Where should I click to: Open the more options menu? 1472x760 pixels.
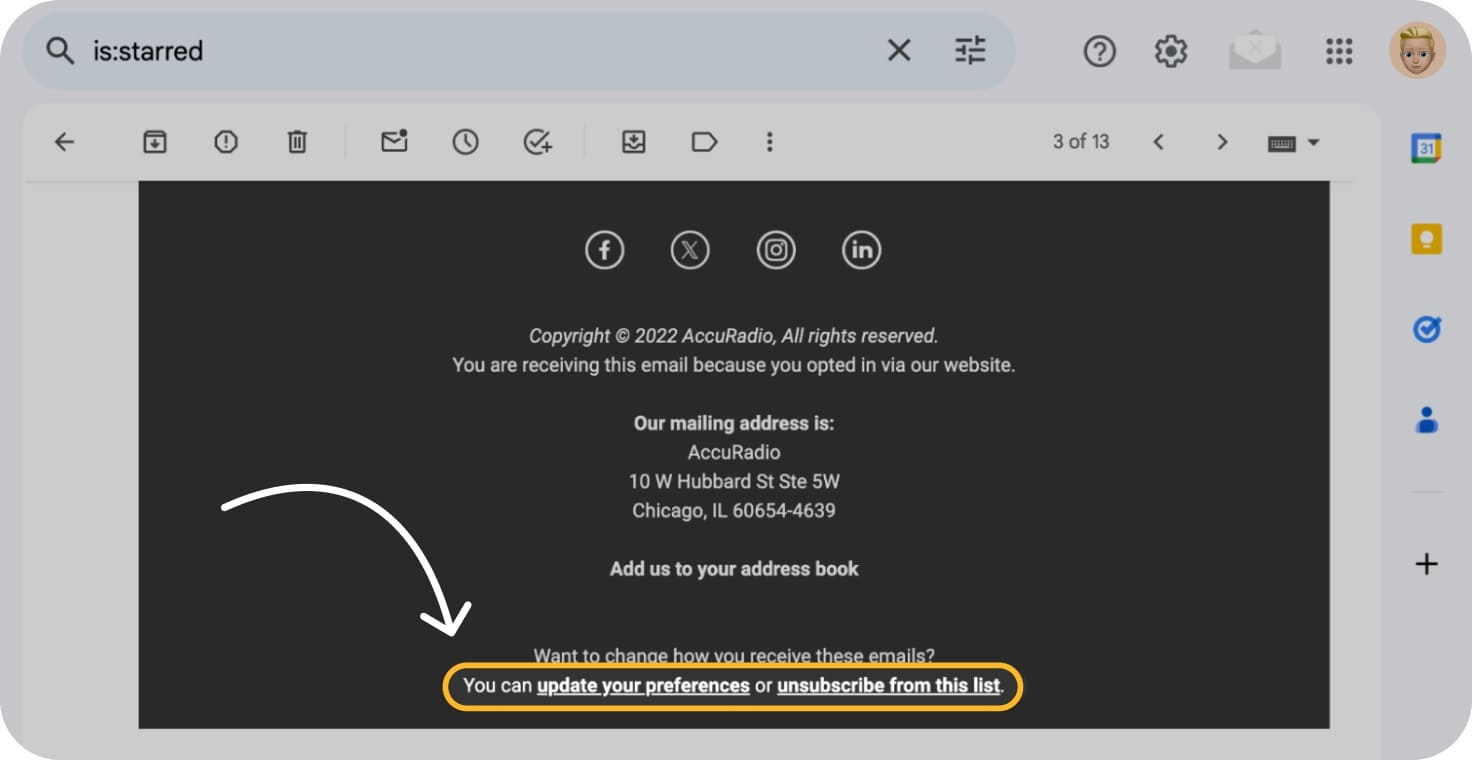click(769, 142)
